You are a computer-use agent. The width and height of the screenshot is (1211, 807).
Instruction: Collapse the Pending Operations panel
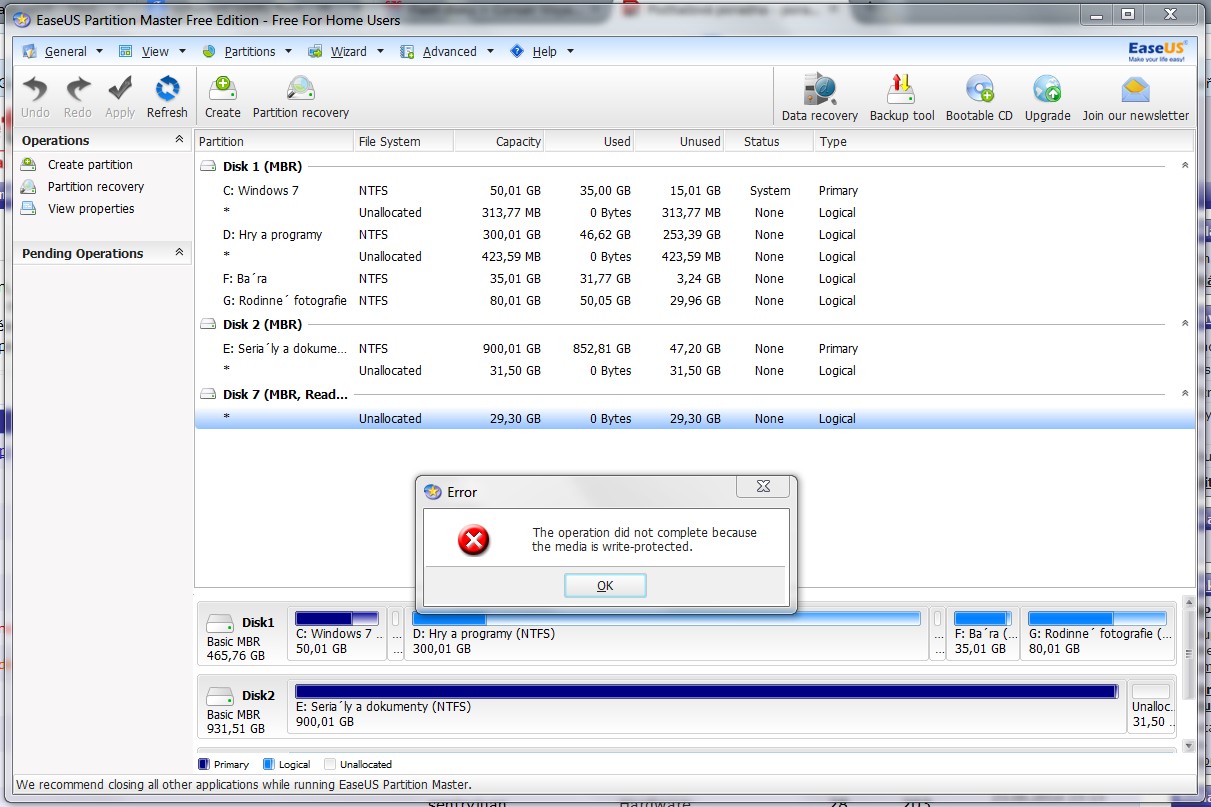tap(179, 253)
